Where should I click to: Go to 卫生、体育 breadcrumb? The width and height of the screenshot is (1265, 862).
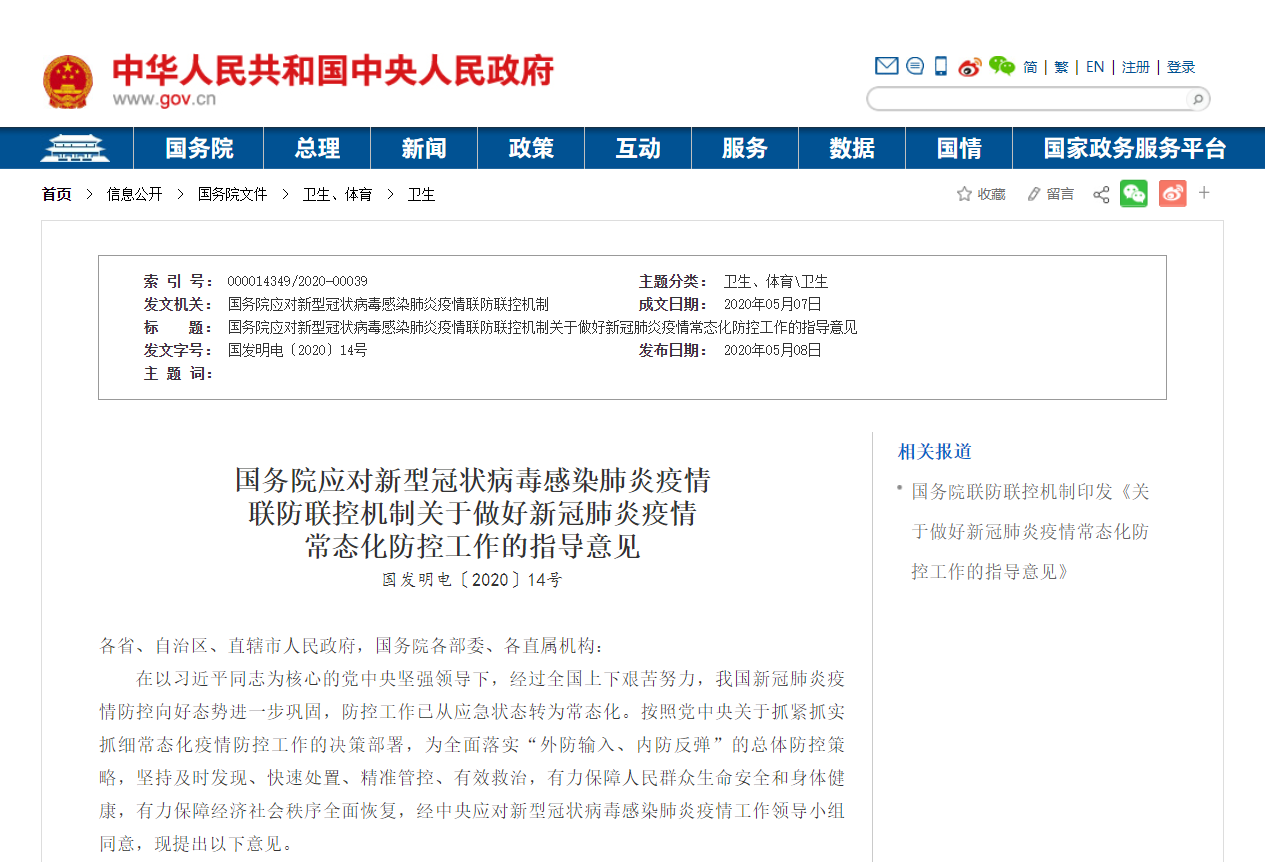(x=338, y=194)
